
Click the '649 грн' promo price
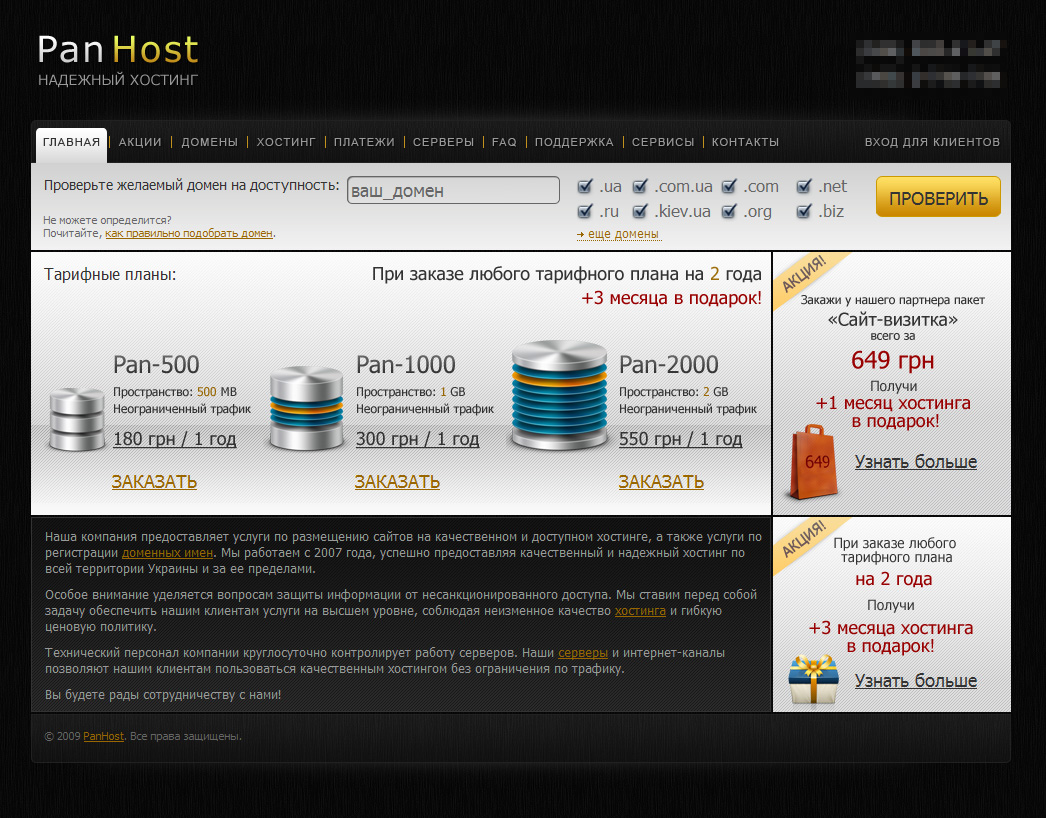click(893, 360)
